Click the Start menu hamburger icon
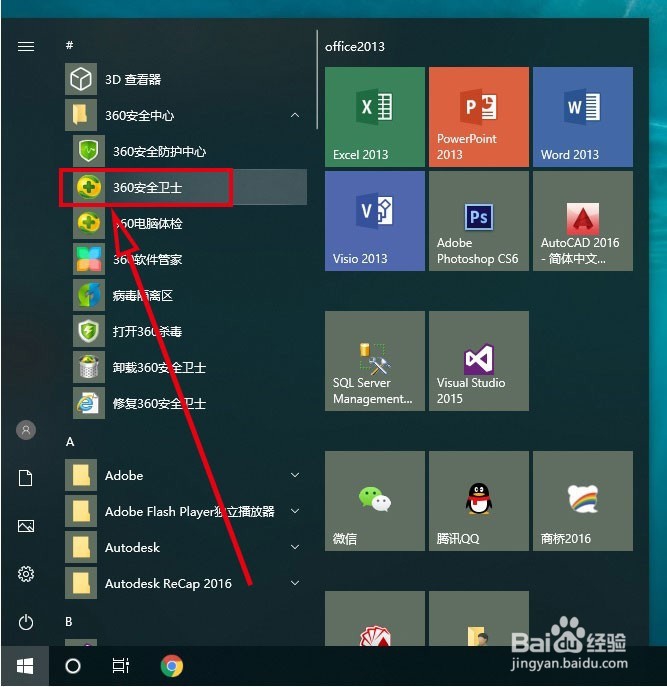 pos(26,46)
